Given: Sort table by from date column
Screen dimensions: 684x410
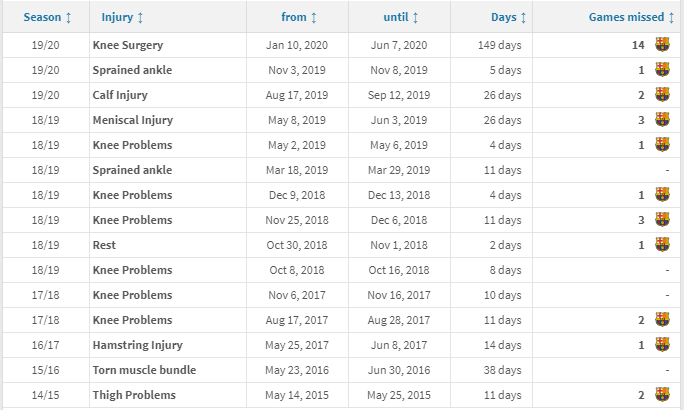Looking at the screenshot, I should tap(299, 17).
